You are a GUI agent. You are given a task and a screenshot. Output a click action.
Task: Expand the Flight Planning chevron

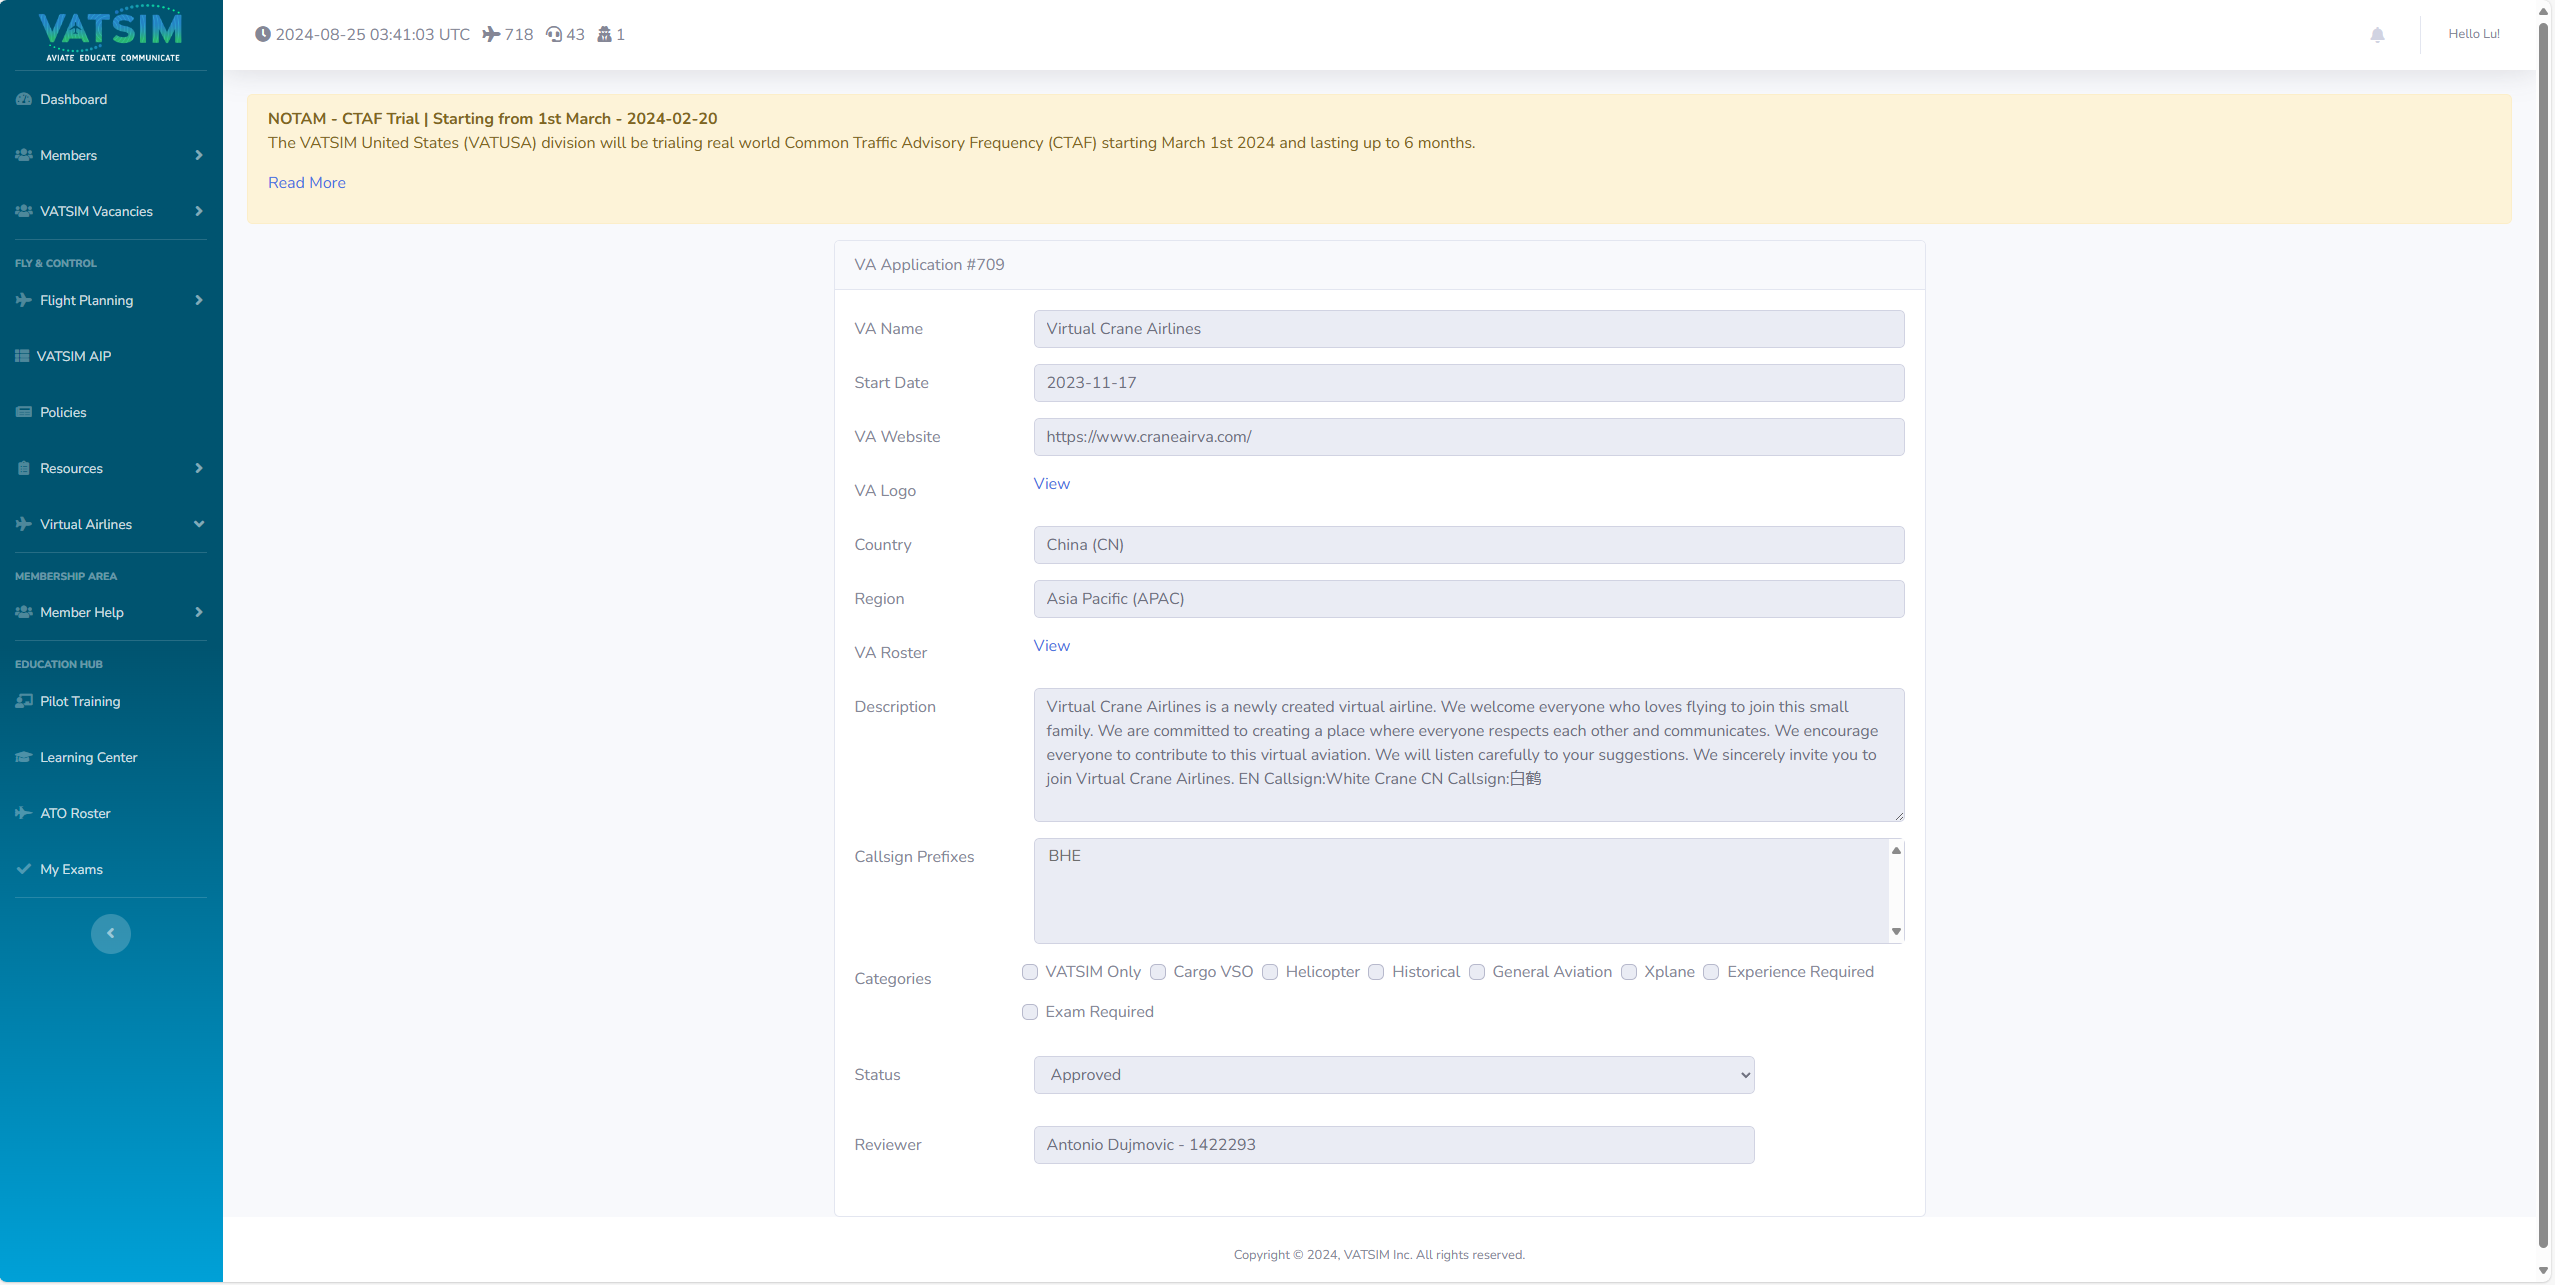tap(199, 300)
